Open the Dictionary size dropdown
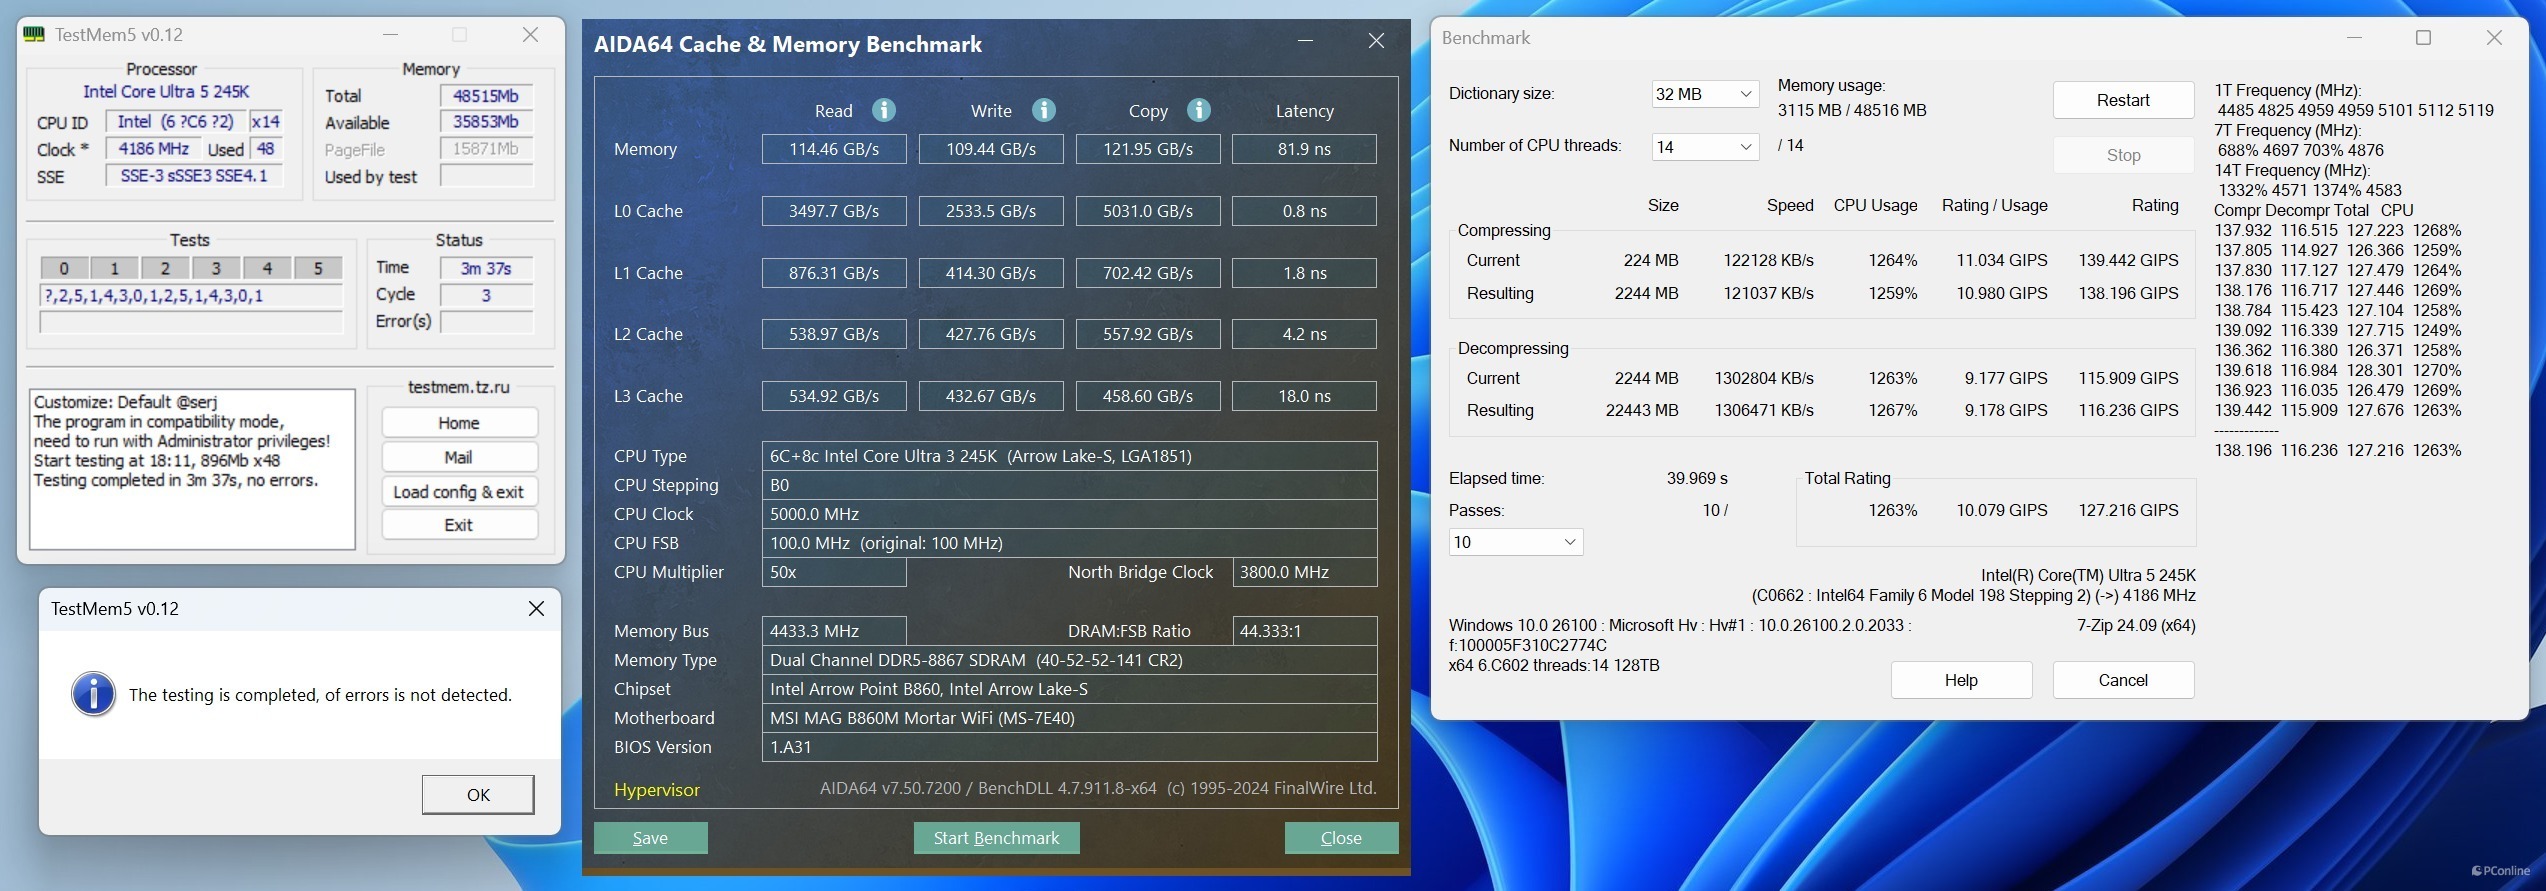This screenshot has height=891, width=2546. pyautogui.click(x=1705, y=94)
